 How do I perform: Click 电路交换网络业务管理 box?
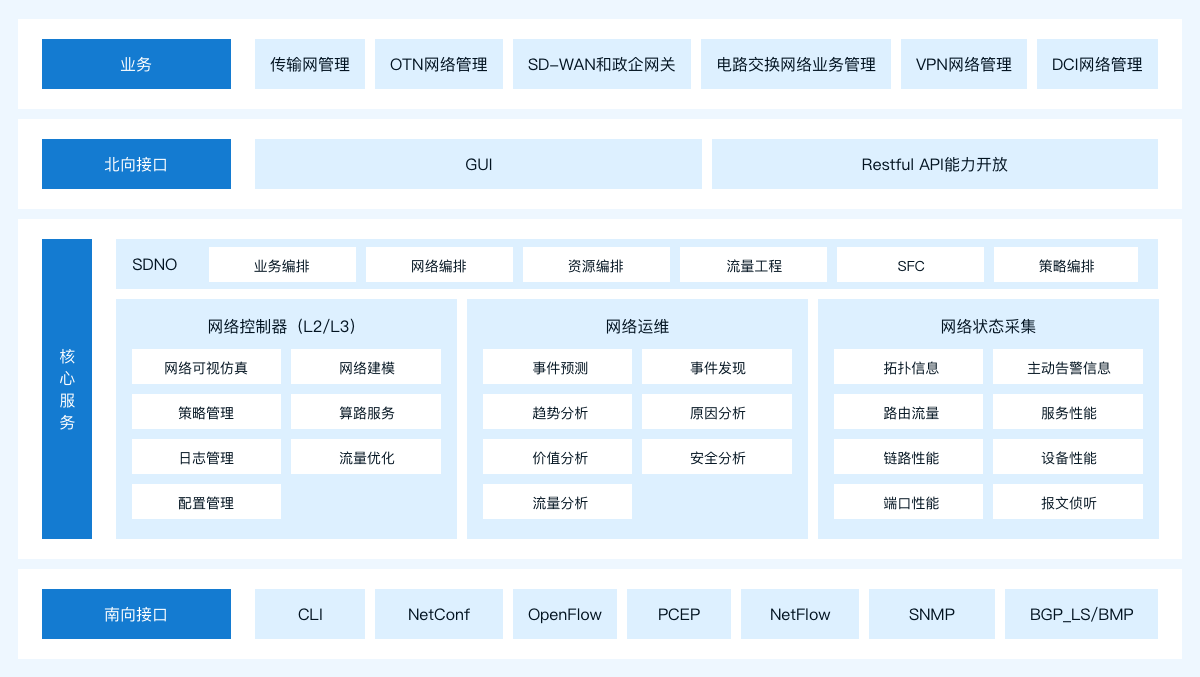tap(796, 64)
